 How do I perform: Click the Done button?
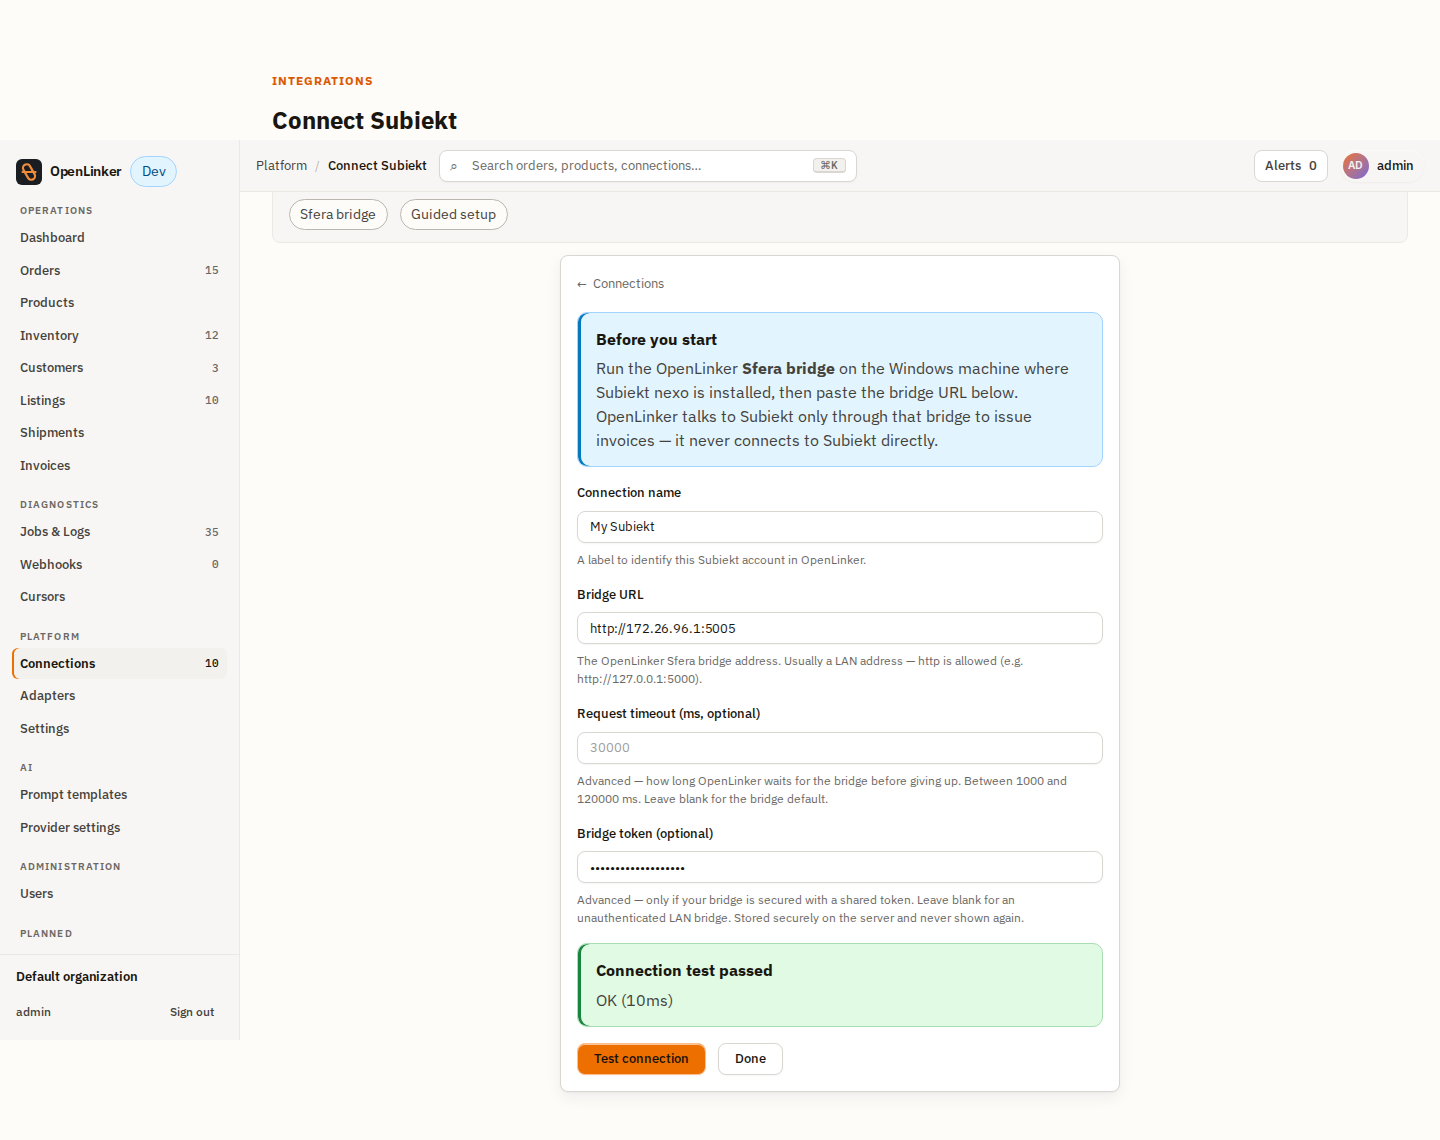(750, 1059)
